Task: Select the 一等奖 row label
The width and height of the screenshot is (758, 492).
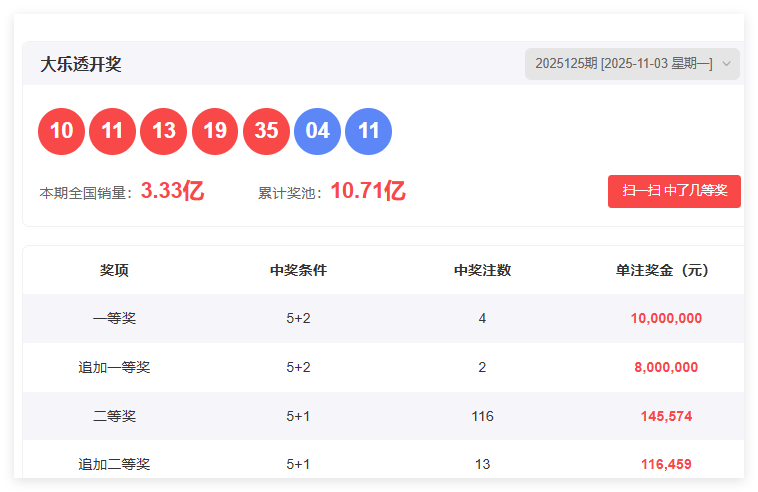Action: (x=115, y=318)
